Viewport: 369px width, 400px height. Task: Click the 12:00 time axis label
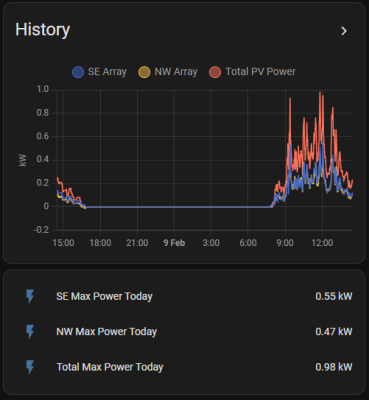pos(322,243)
